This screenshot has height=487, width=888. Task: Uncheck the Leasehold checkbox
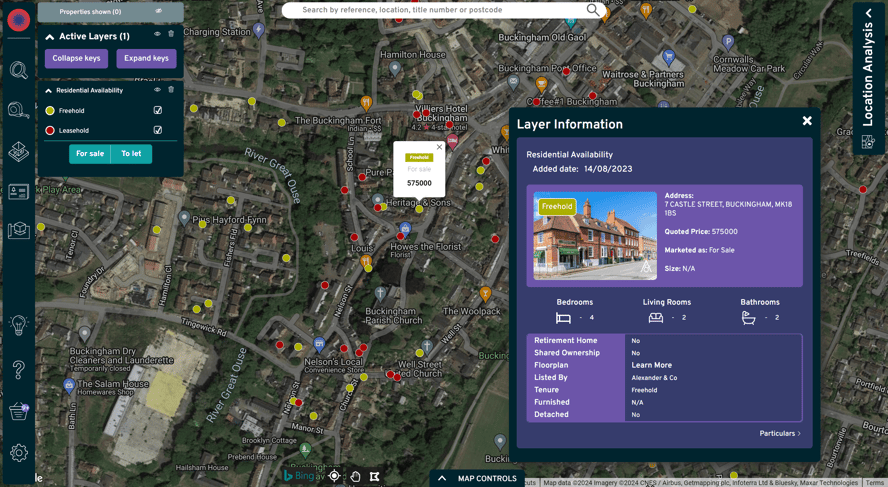[x=158, y=130]
